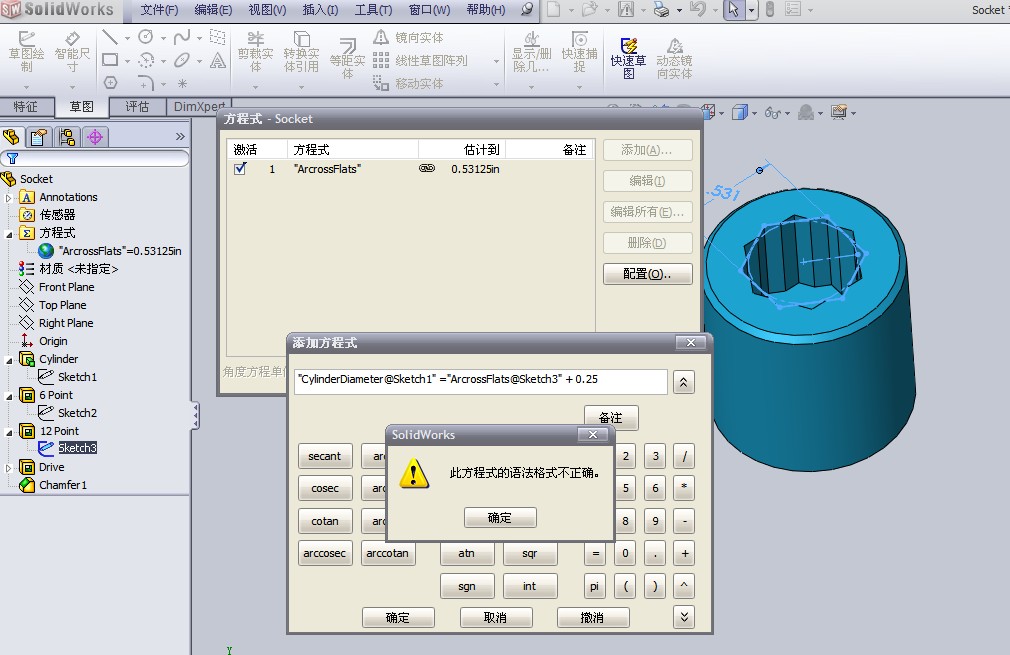
Task: Click the equation text input field
Action: tap(481, 380)
